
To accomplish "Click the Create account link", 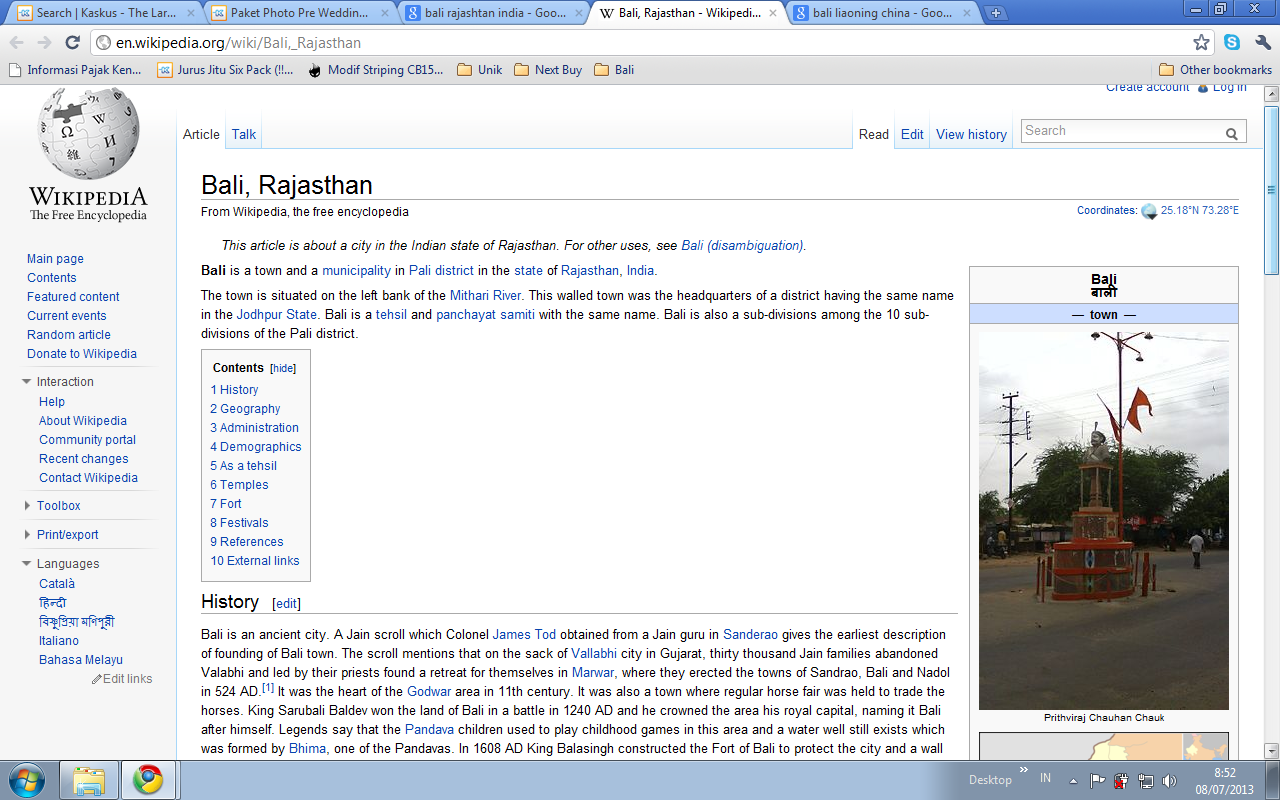I will [1148, 88].
